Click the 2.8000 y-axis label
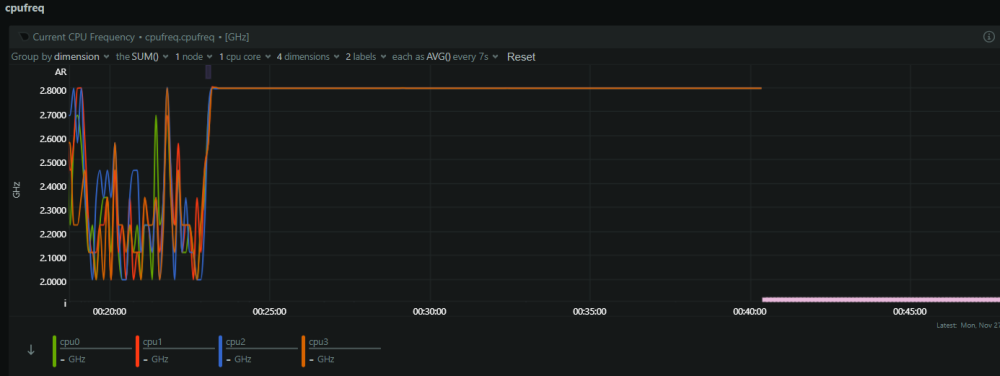Image resolution: width=1000 pixels, height=376 pixels. click(x=54, y=90)
